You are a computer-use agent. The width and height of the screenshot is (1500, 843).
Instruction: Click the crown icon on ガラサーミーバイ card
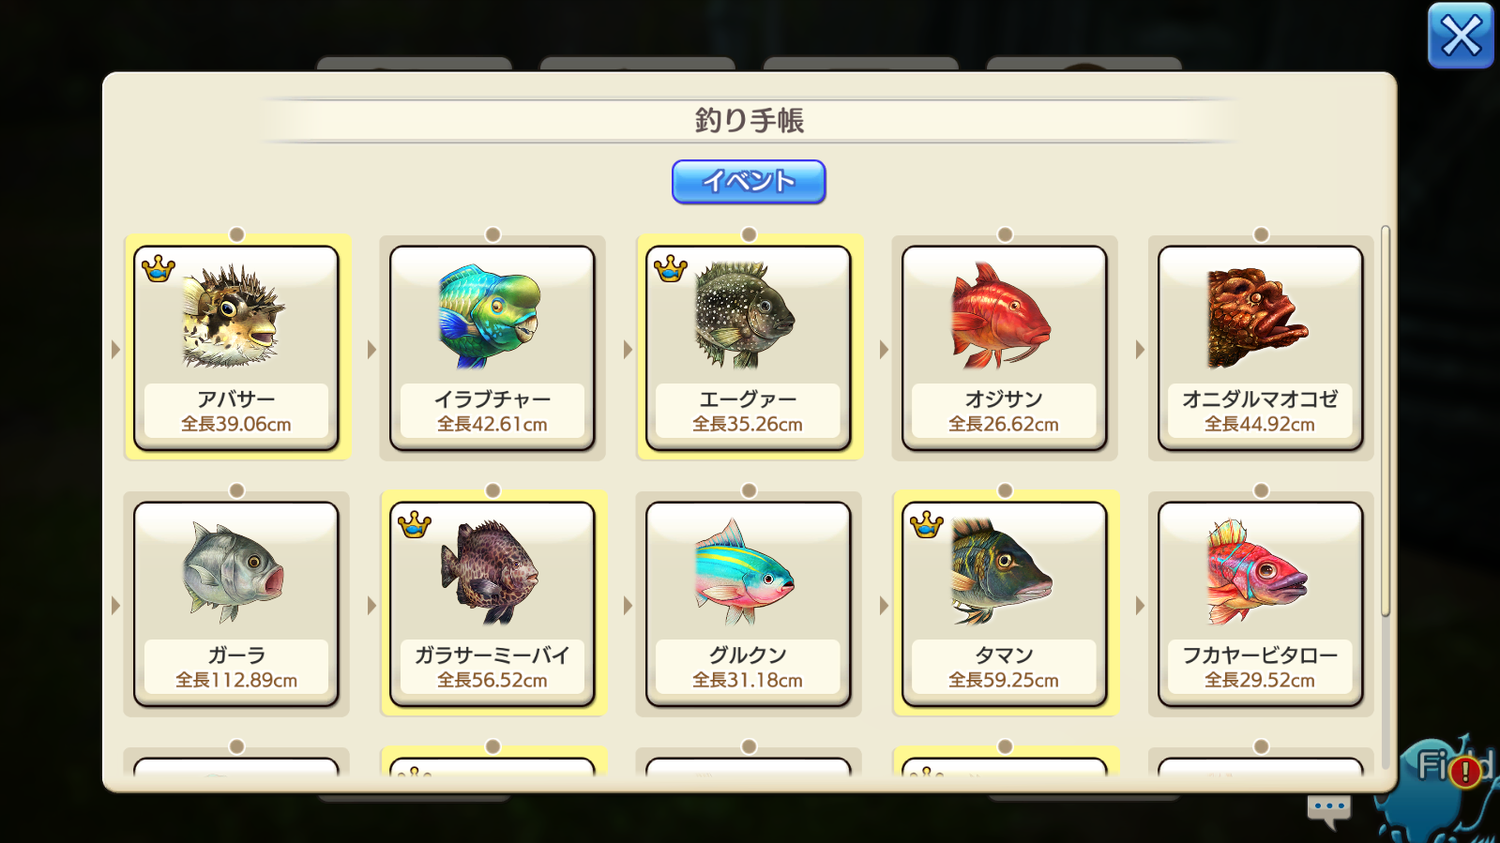tap(414, 525)
